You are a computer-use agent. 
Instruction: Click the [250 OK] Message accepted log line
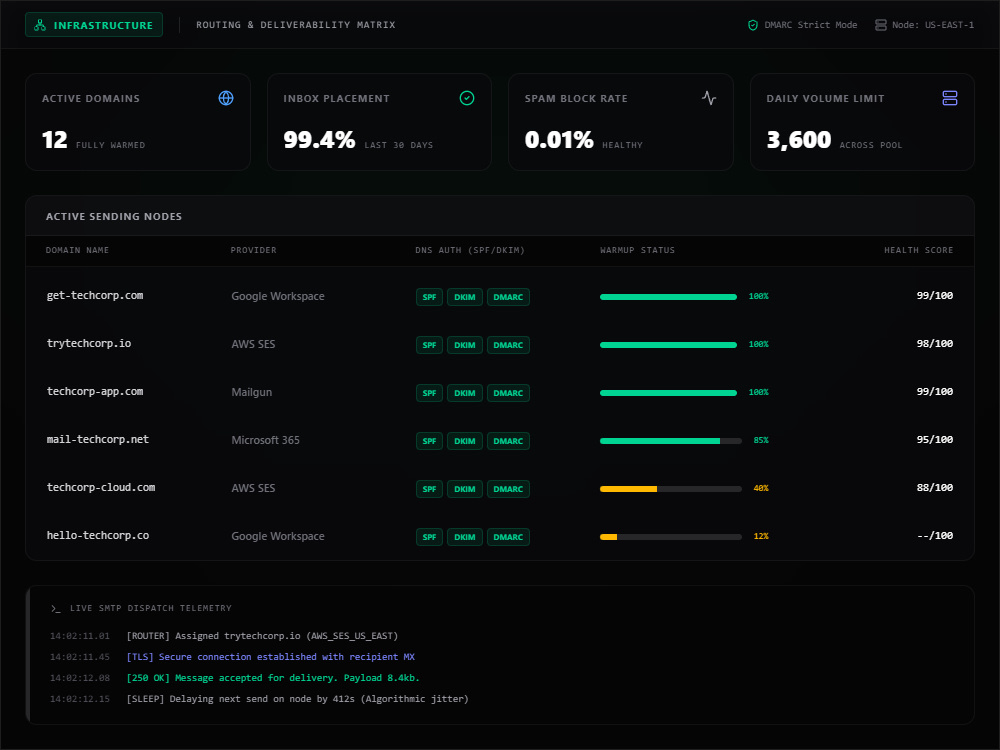273,678
